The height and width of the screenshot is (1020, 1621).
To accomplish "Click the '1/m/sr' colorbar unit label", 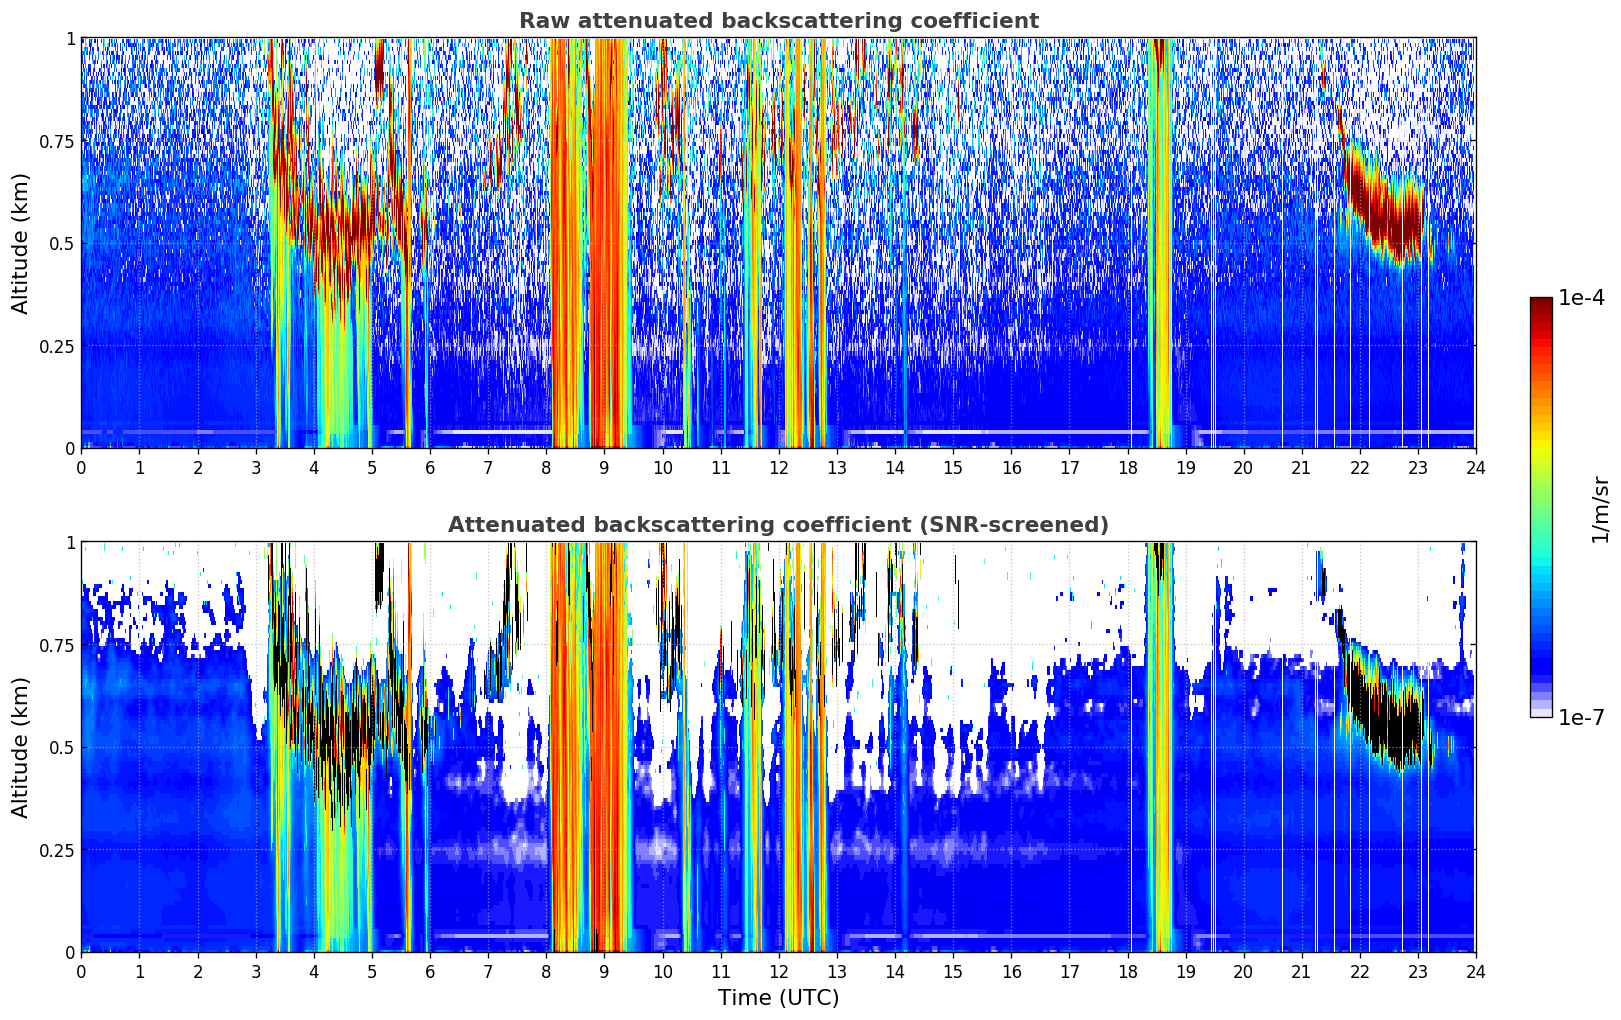I will point(1600,509).
